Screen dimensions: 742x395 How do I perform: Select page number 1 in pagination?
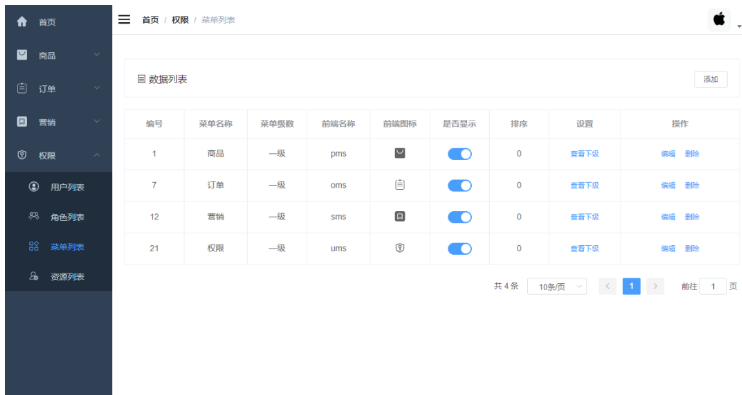point(631,286)
